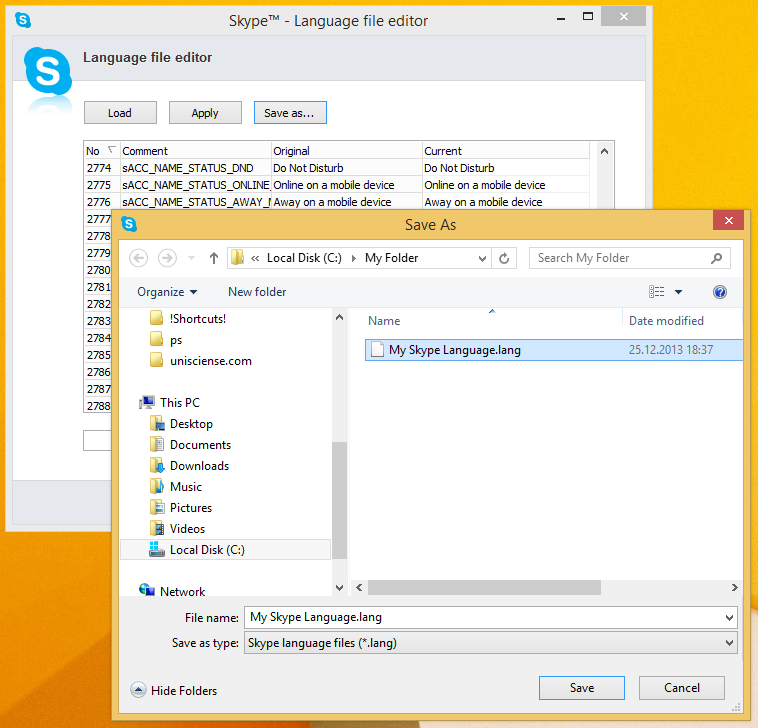
Task: Expand the File name dropdown
Action: coord(729,617)
